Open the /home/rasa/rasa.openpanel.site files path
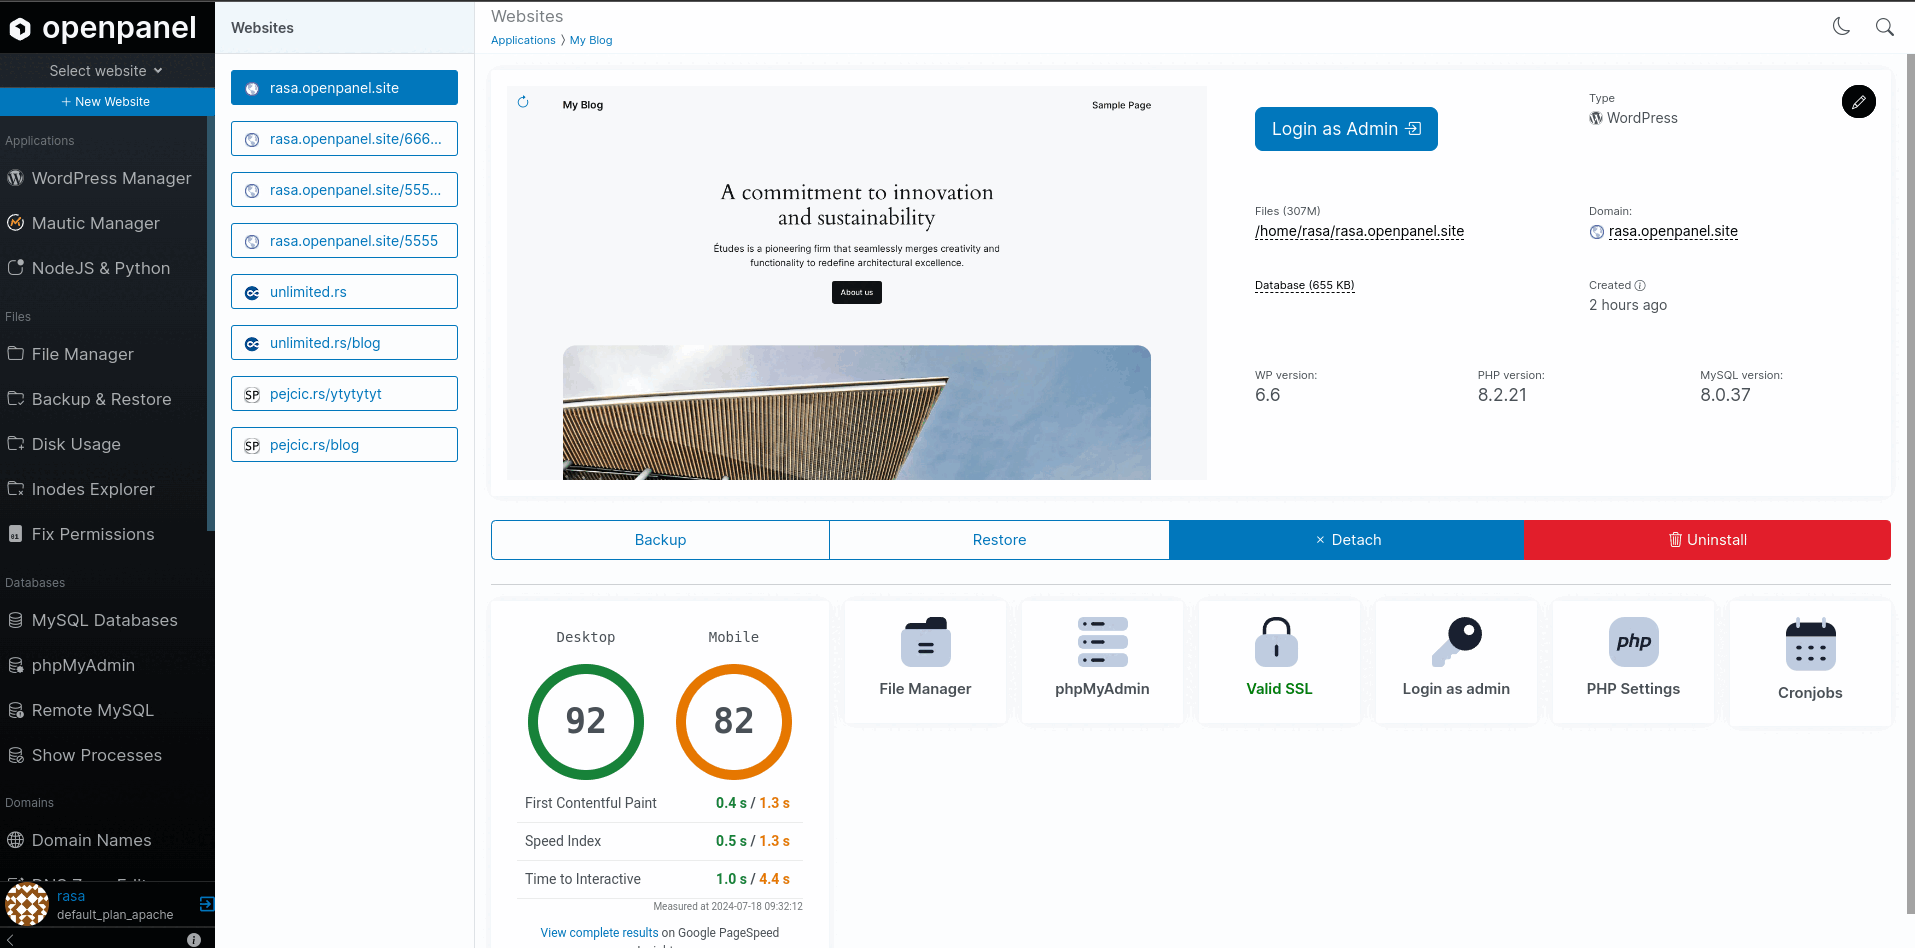The width and height of the screenshot is (1915, 948). pyautogui.click(x=1359, y=231)
